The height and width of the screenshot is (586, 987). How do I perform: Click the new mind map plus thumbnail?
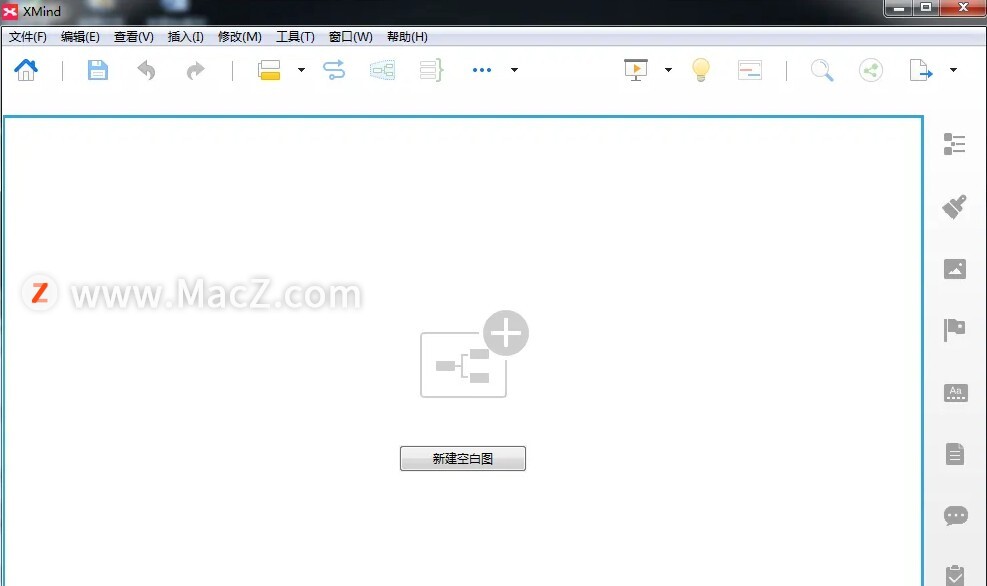click(474, 354)
